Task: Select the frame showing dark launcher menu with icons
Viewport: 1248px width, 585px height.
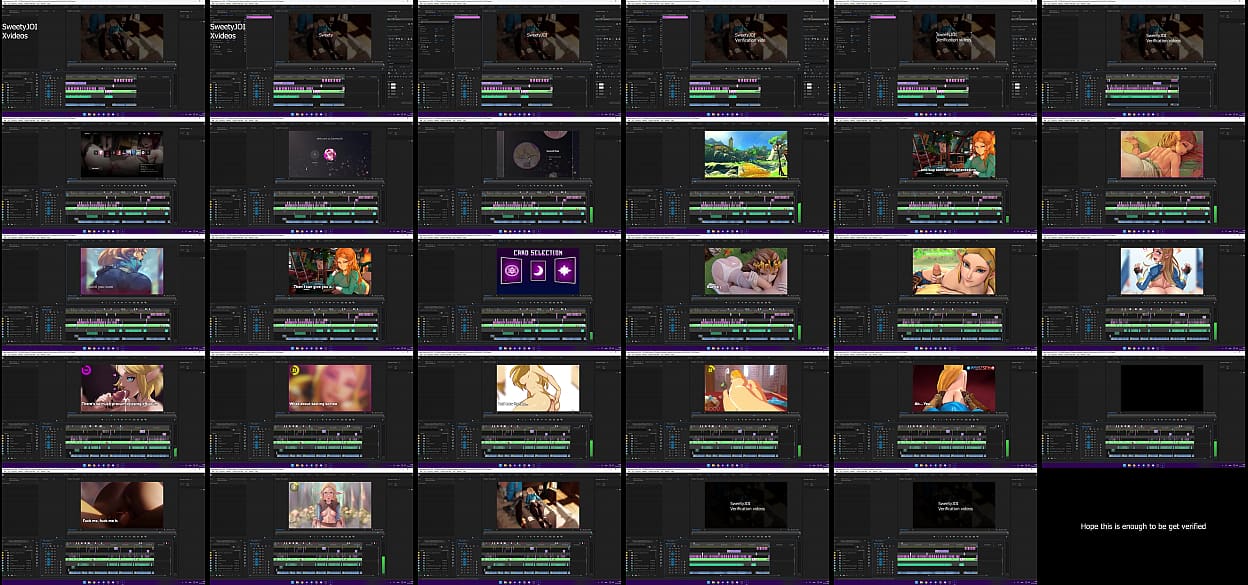Action: coord(103,174)
